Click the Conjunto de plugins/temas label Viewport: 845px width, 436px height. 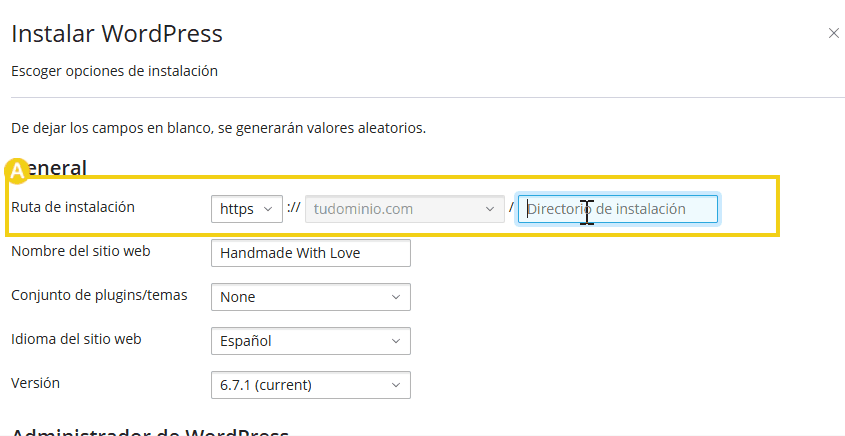[x=99, y=295]
